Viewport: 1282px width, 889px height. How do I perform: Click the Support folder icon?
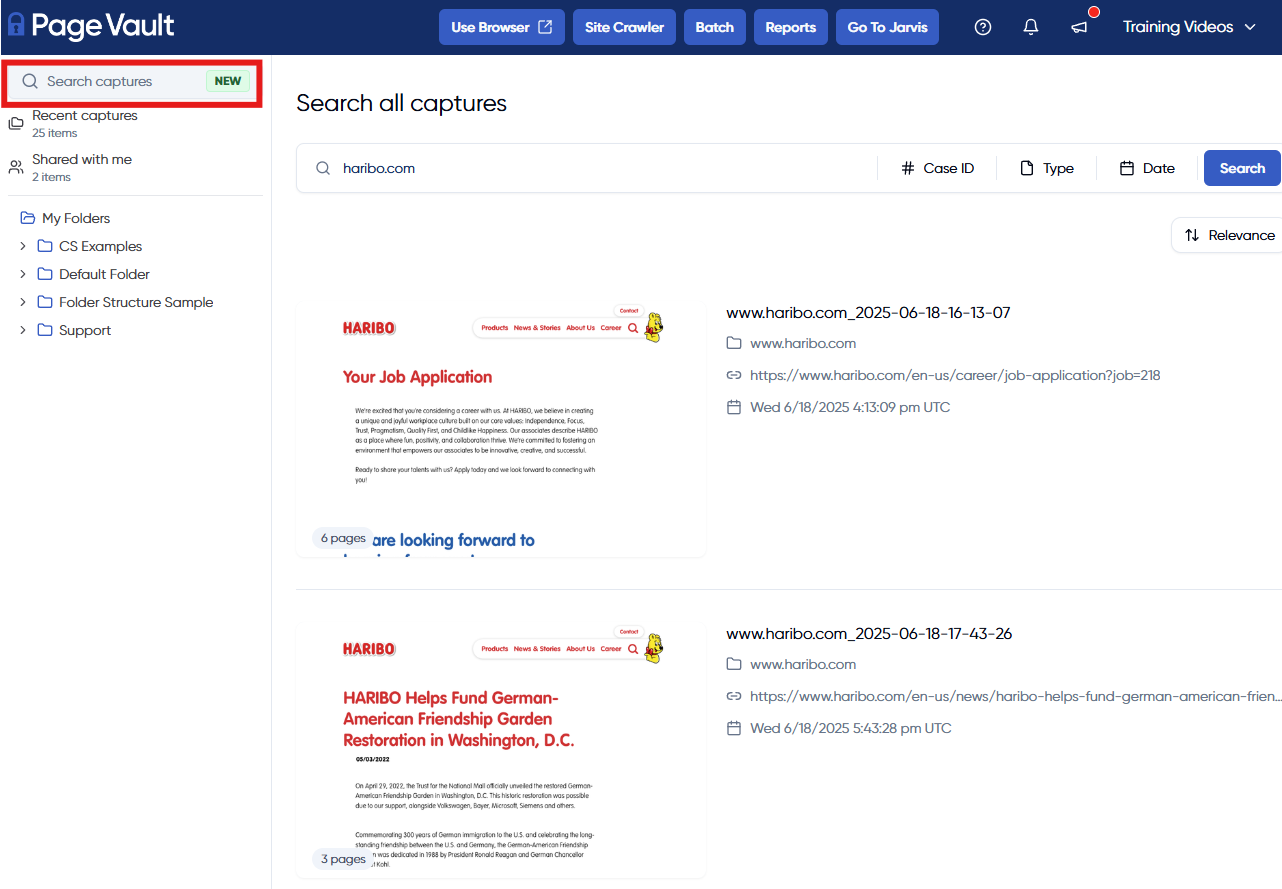(x=45, y=330)
